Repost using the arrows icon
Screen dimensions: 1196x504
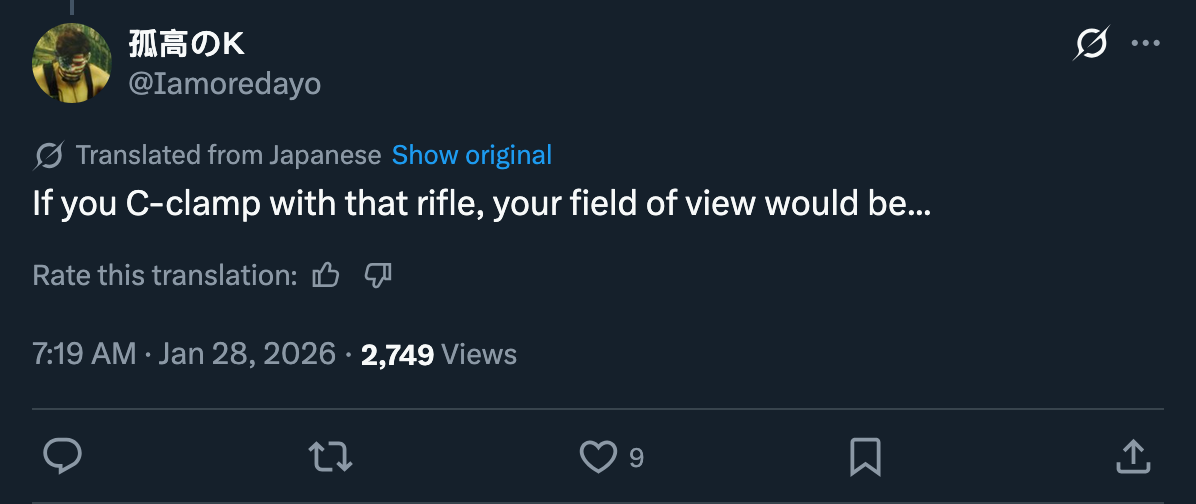click(330, 457)
